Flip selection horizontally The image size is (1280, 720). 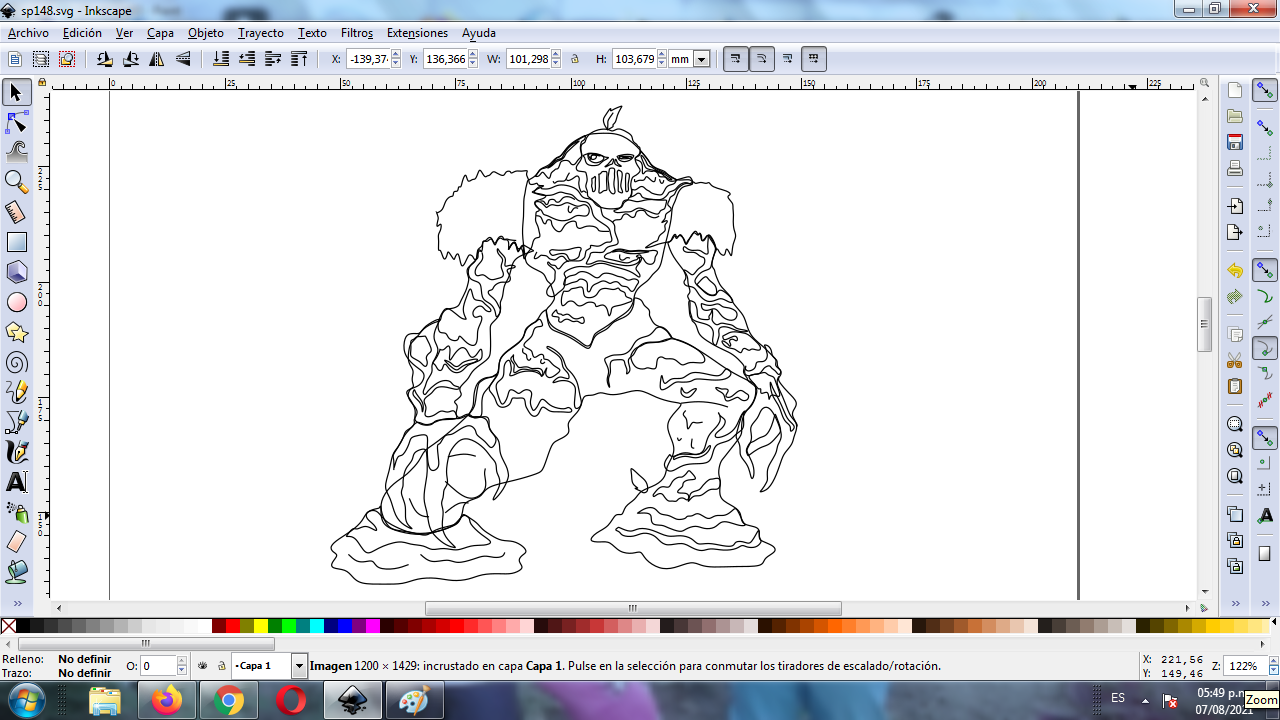tap(157, 59)
